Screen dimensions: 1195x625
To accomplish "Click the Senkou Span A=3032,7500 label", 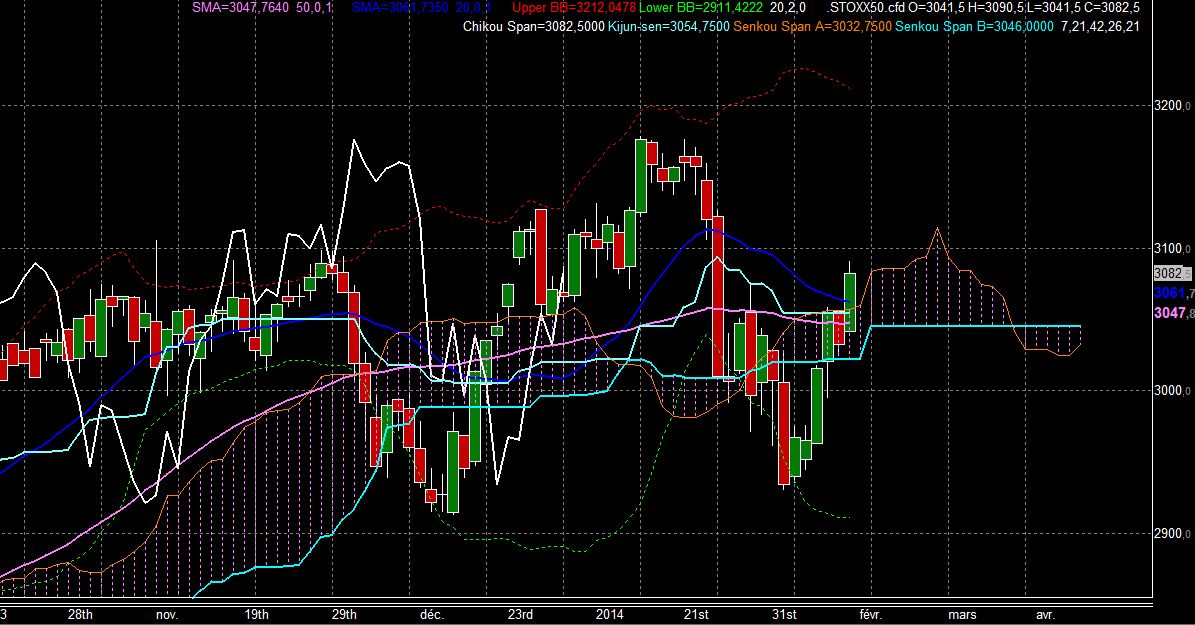I will [812, 27].
